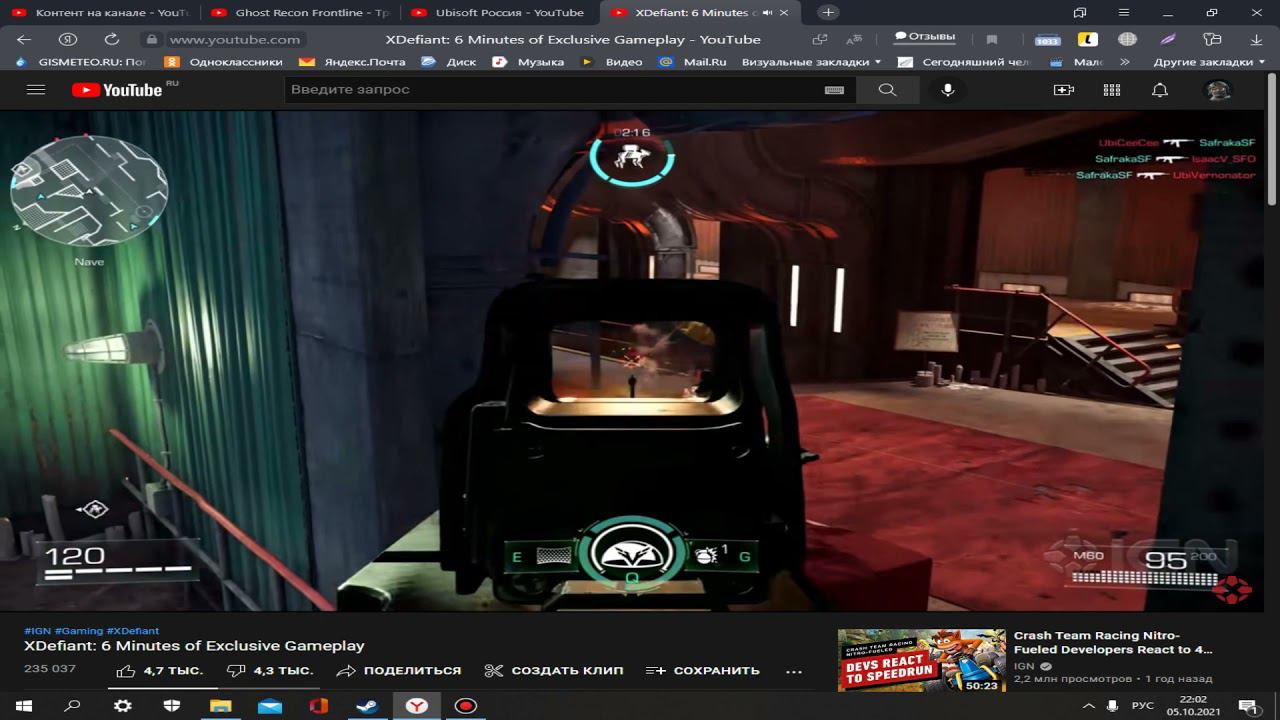Open the #Gaming hashtag link
1280x720 pixels.
(79, 631)
